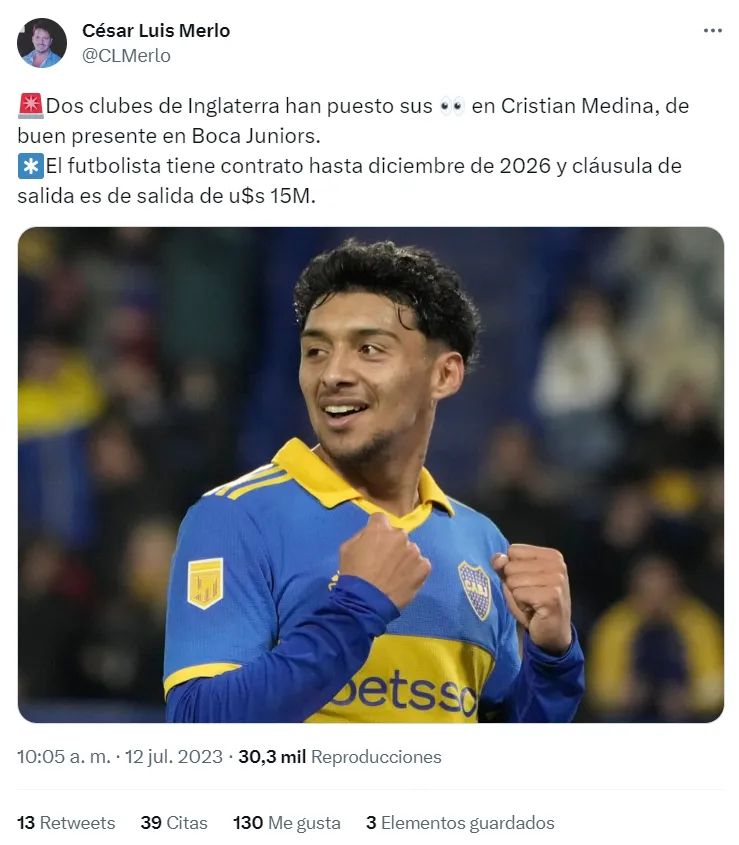Click the Boca Juniors crest on jersey
739x845 pixels.
(475, 590)
